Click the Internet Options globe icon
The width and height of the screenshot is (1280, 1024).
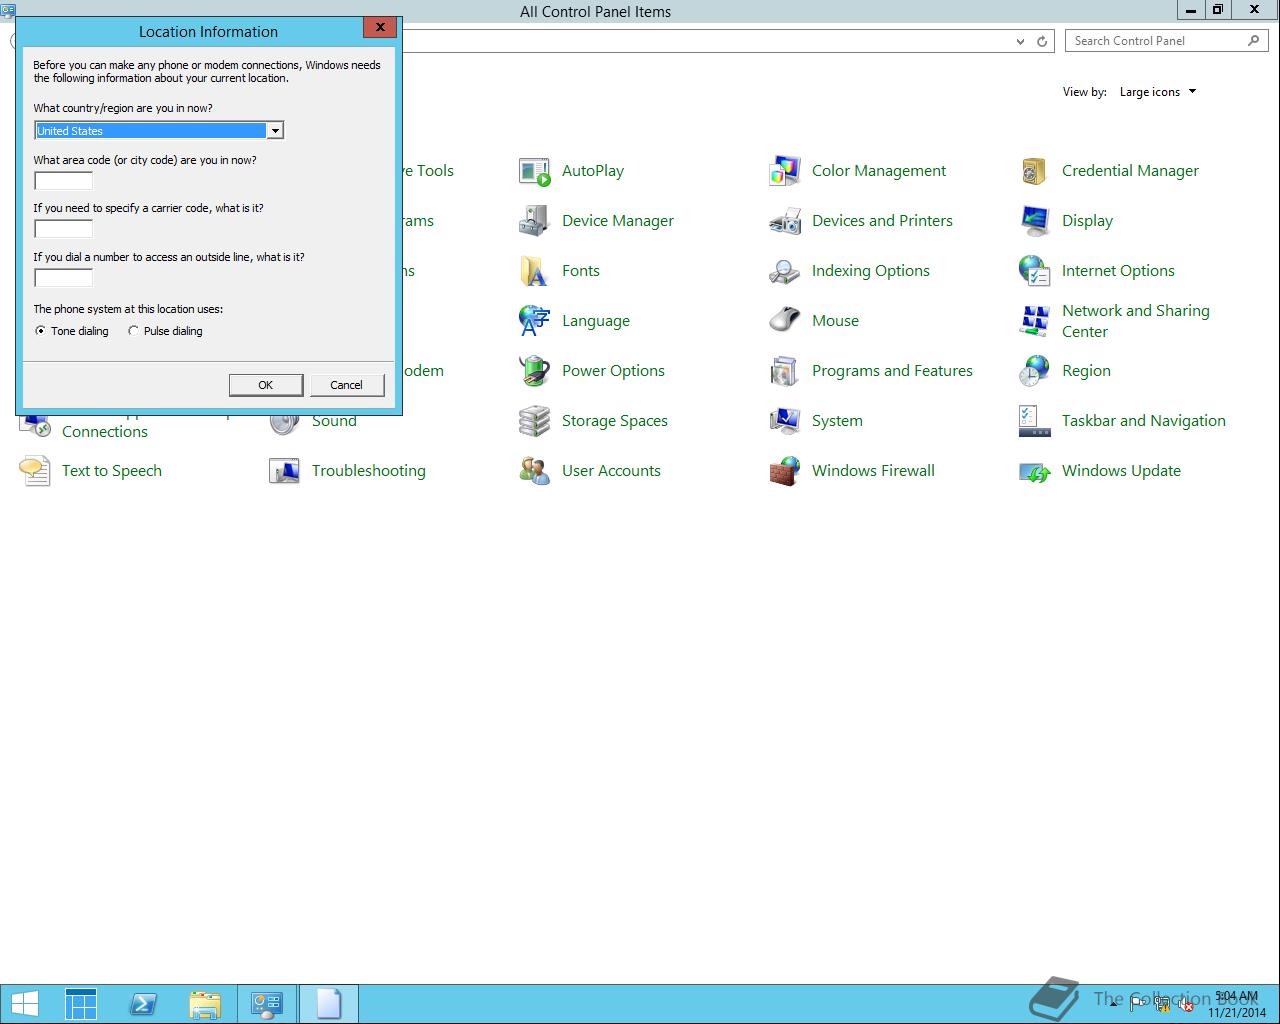tap(1034, 271)
